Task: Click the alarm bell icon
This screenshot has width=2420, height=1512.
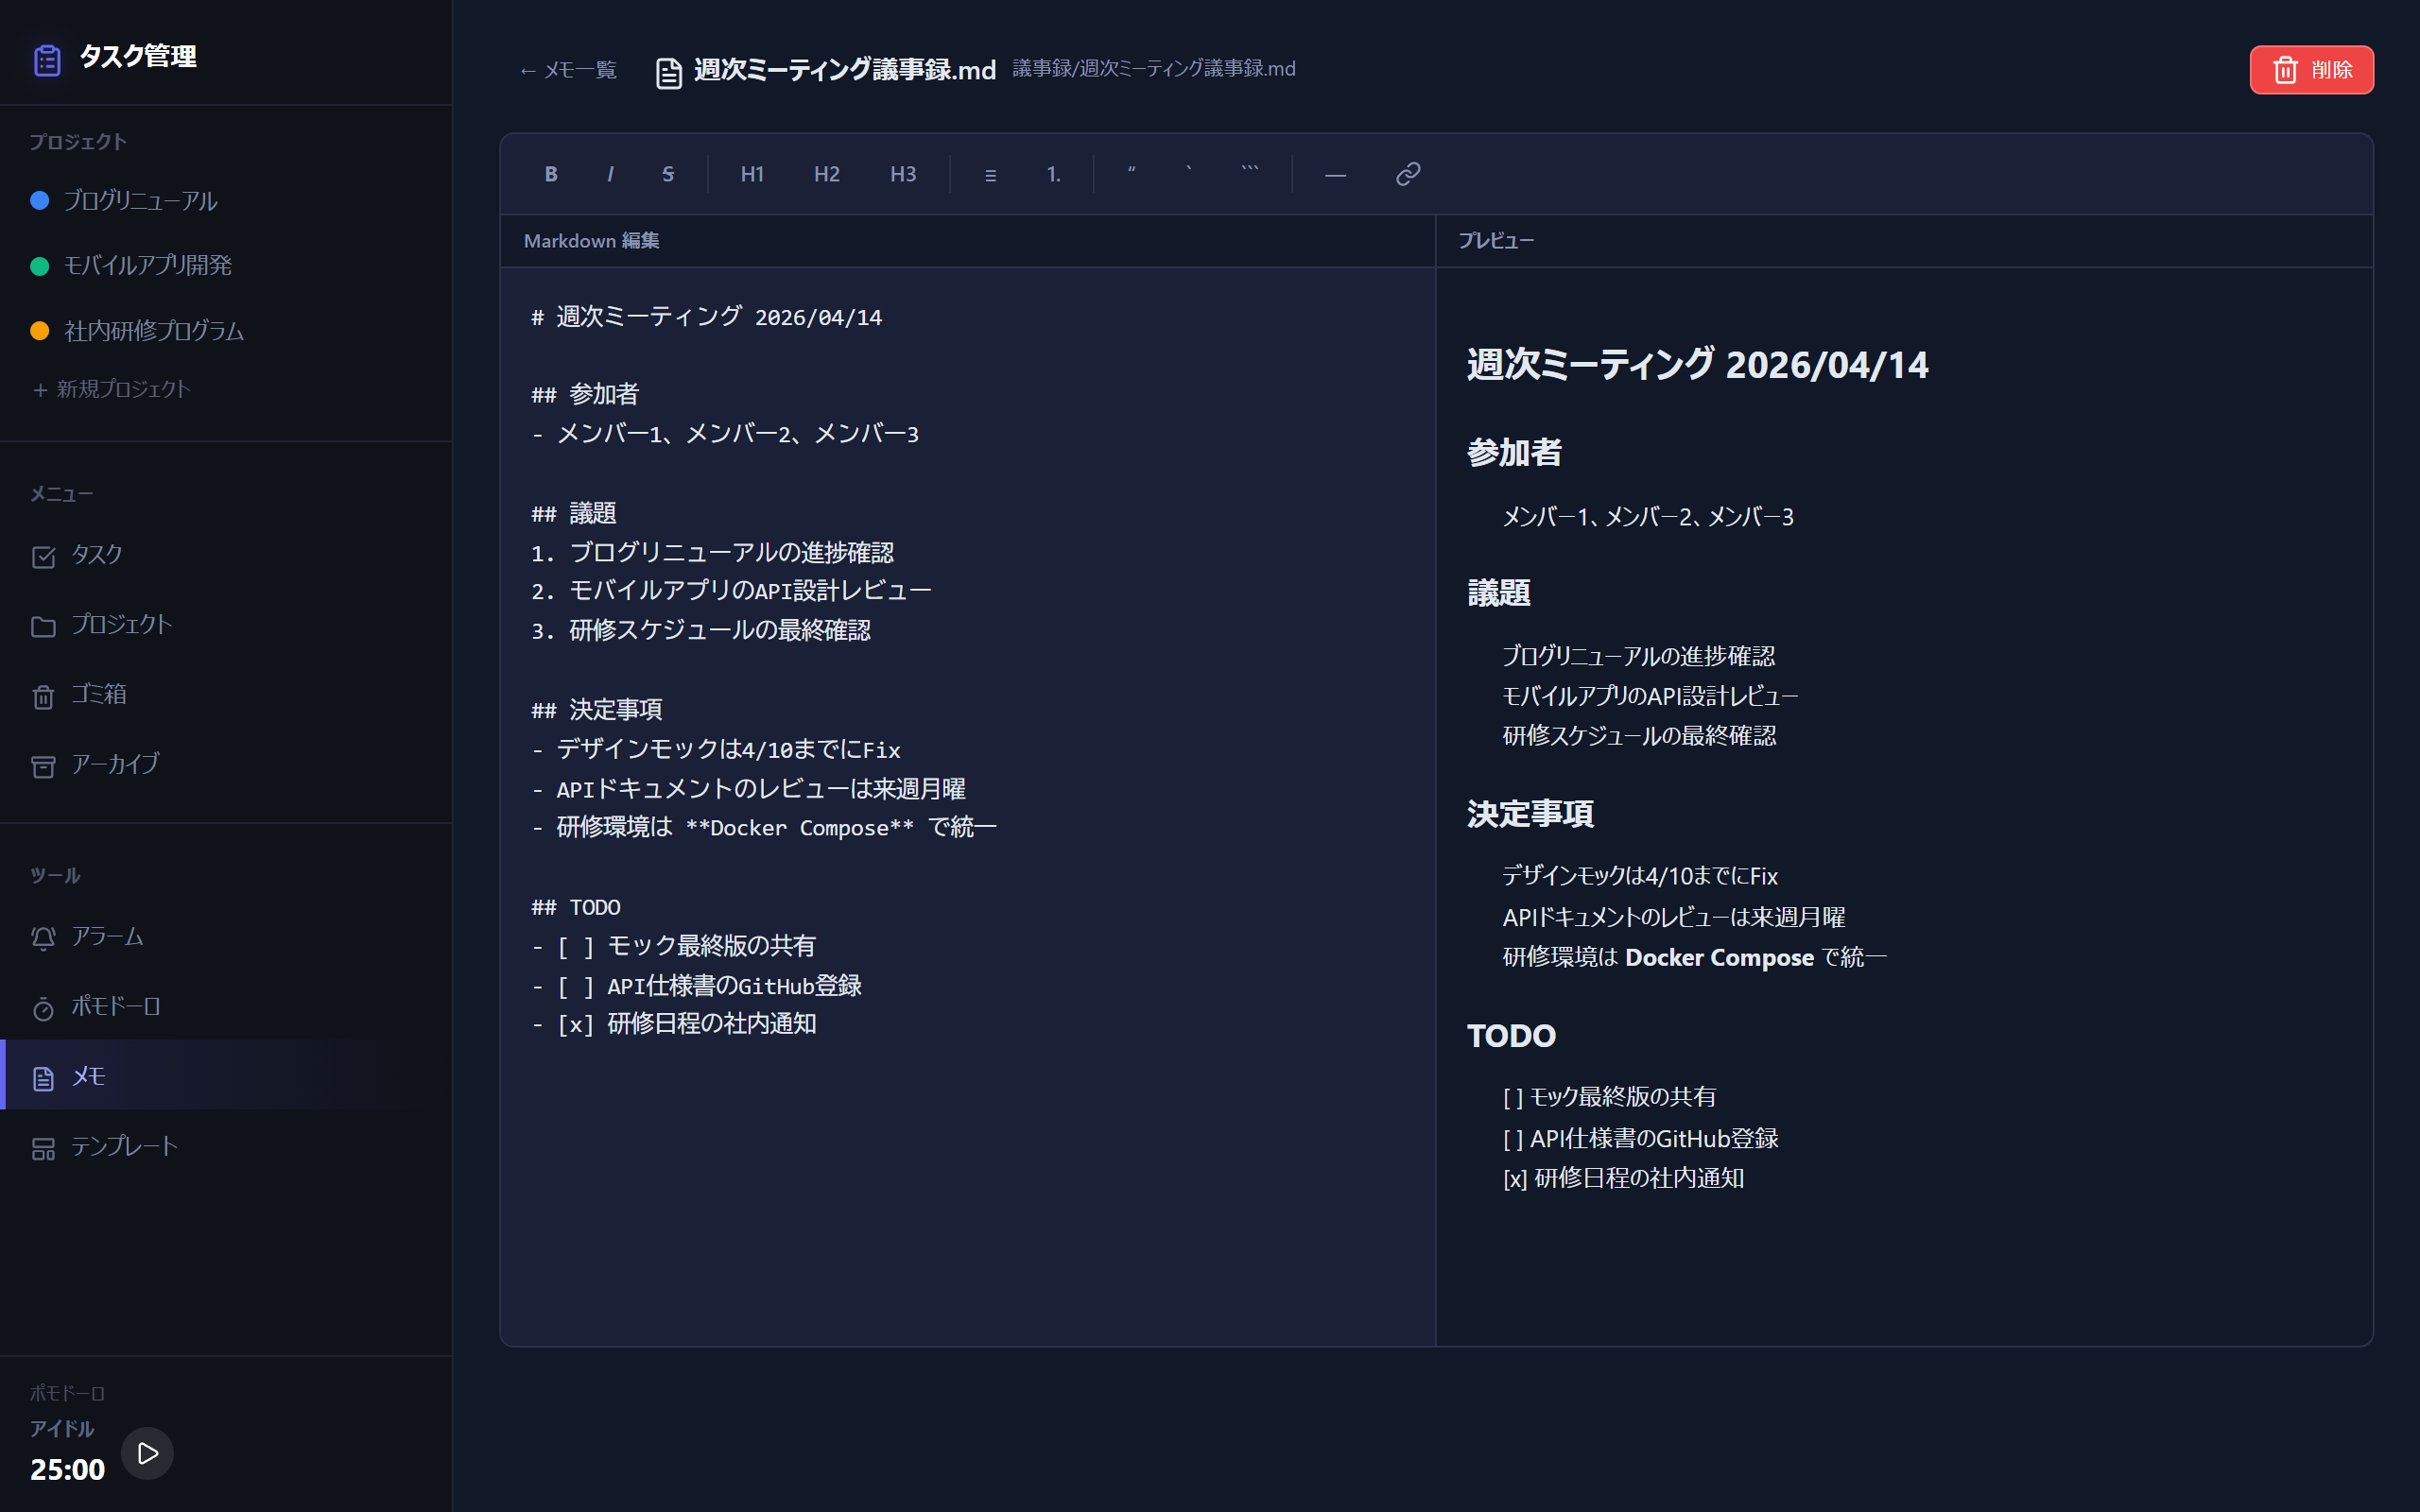Action: click(x=43, y=938)
